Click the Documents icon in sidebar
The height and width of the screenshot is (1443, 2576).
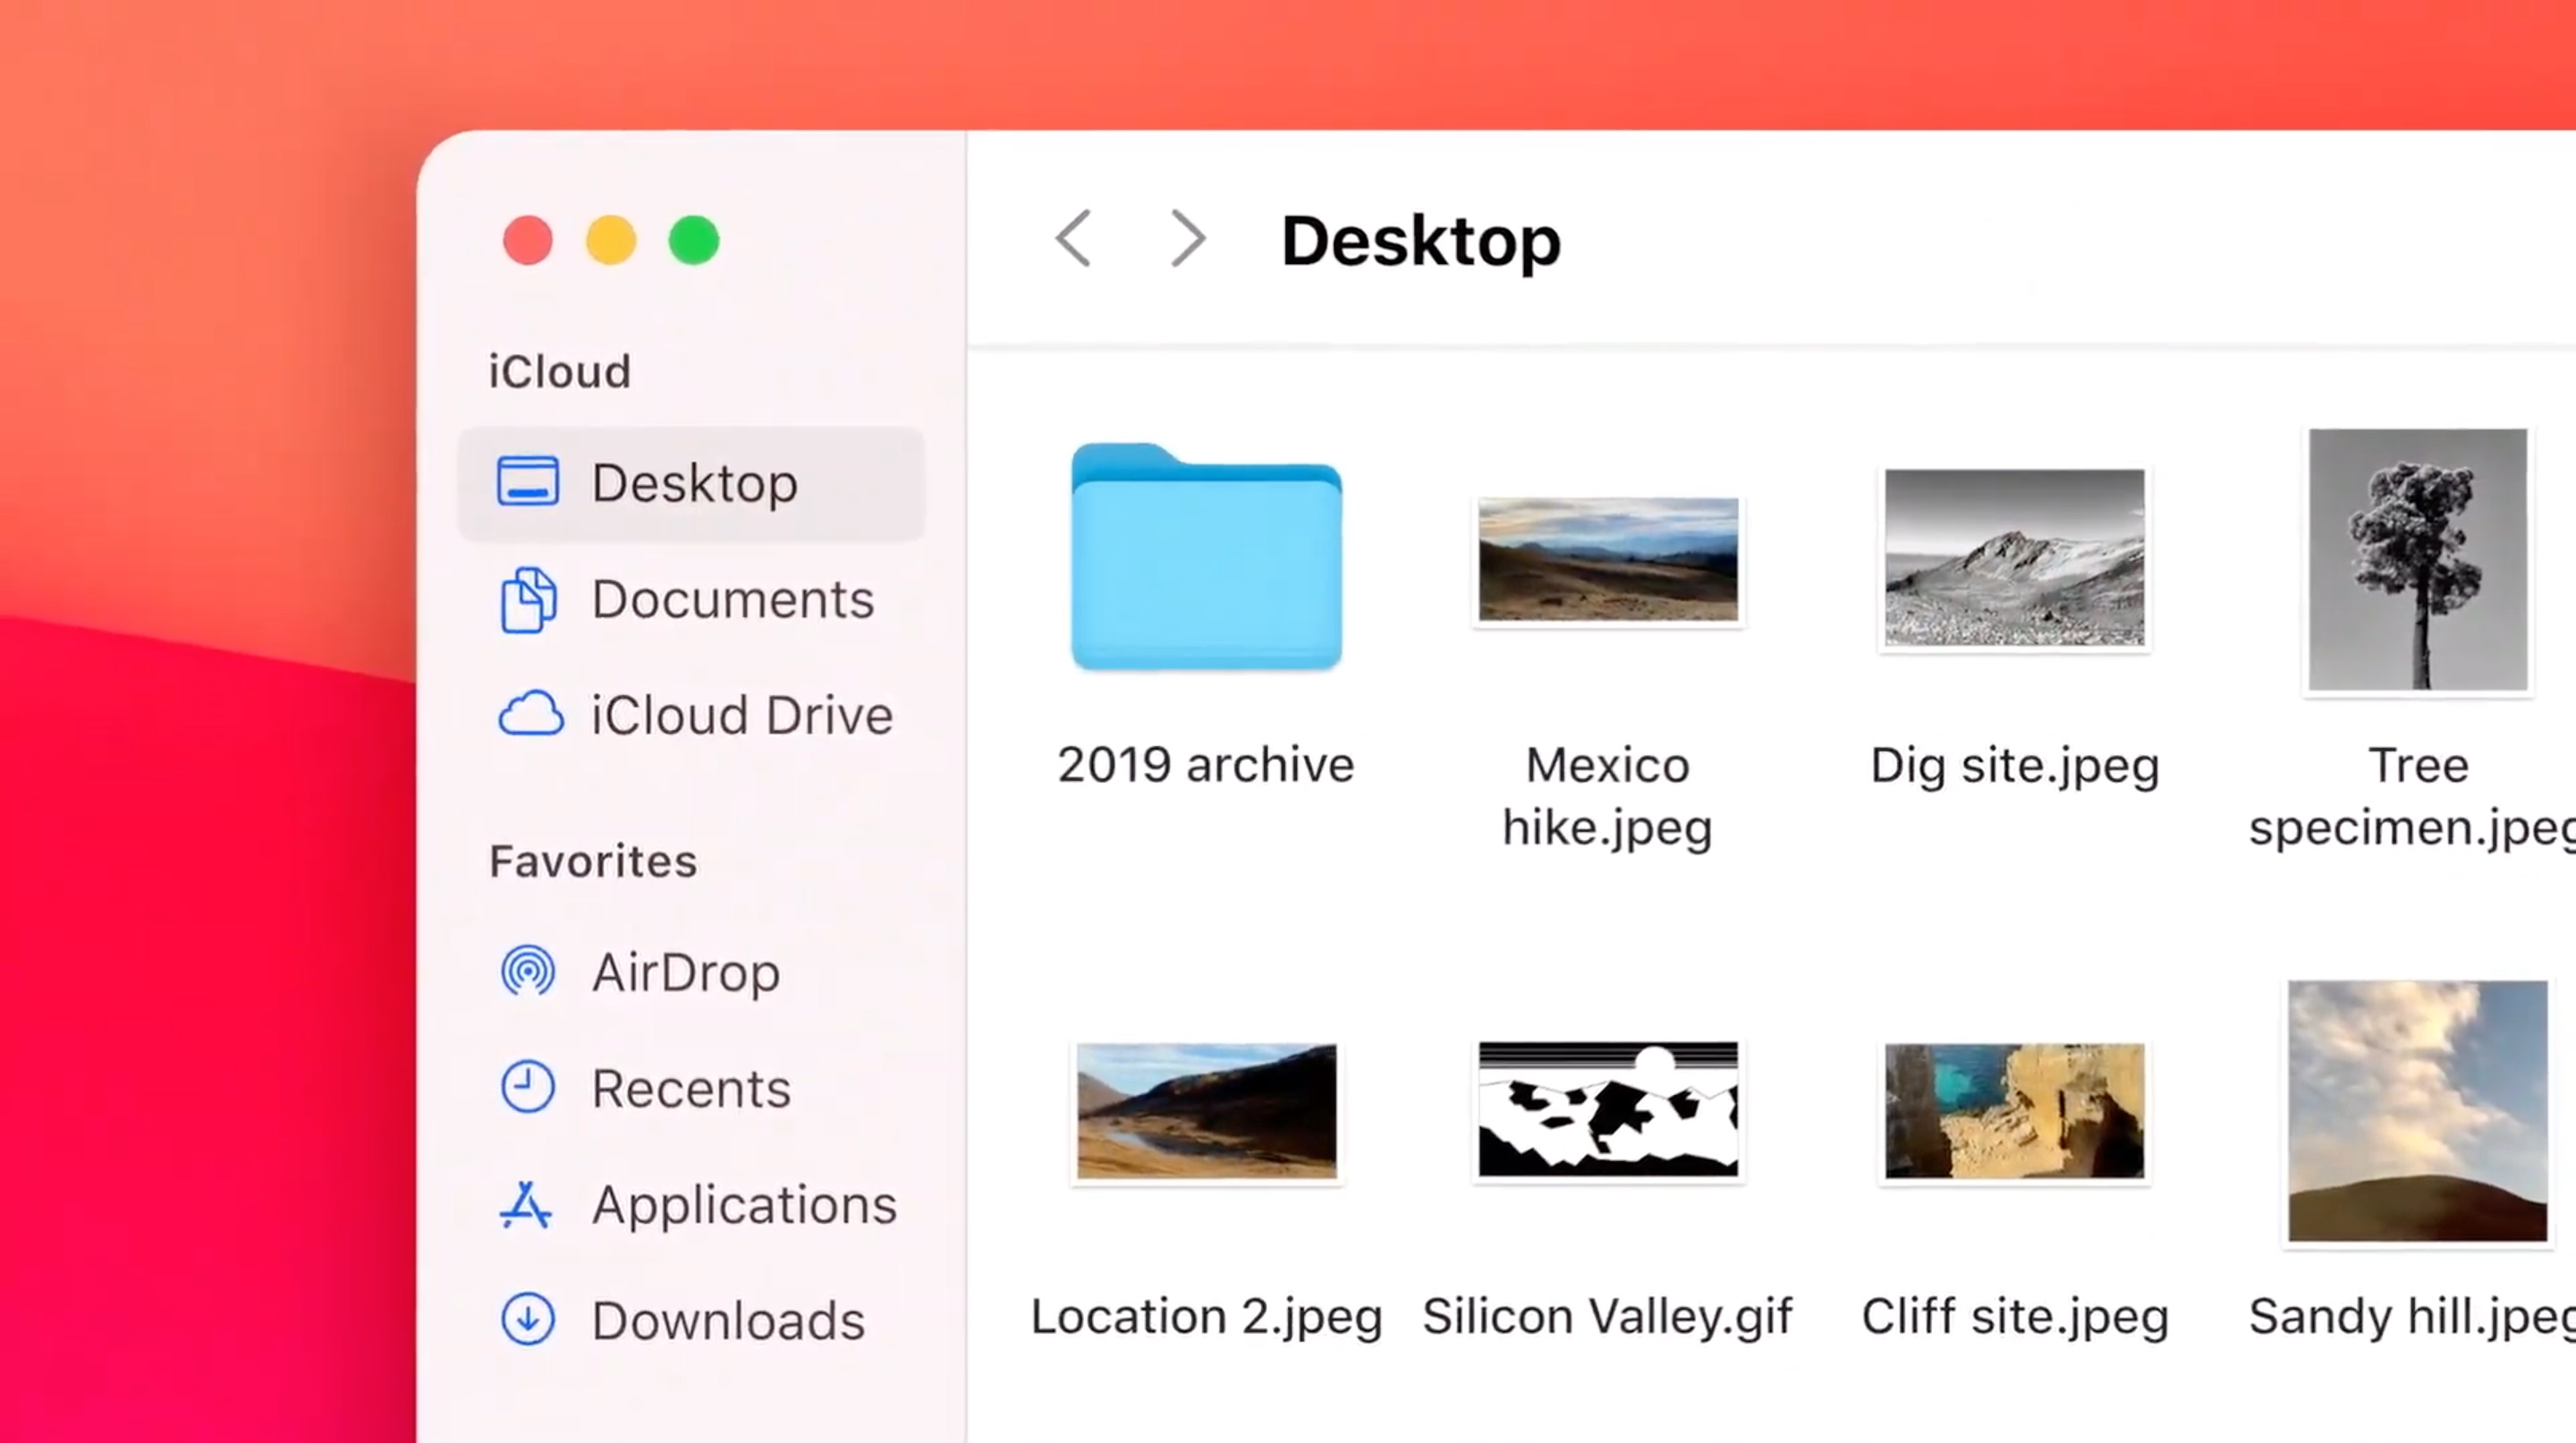point(528,600)
